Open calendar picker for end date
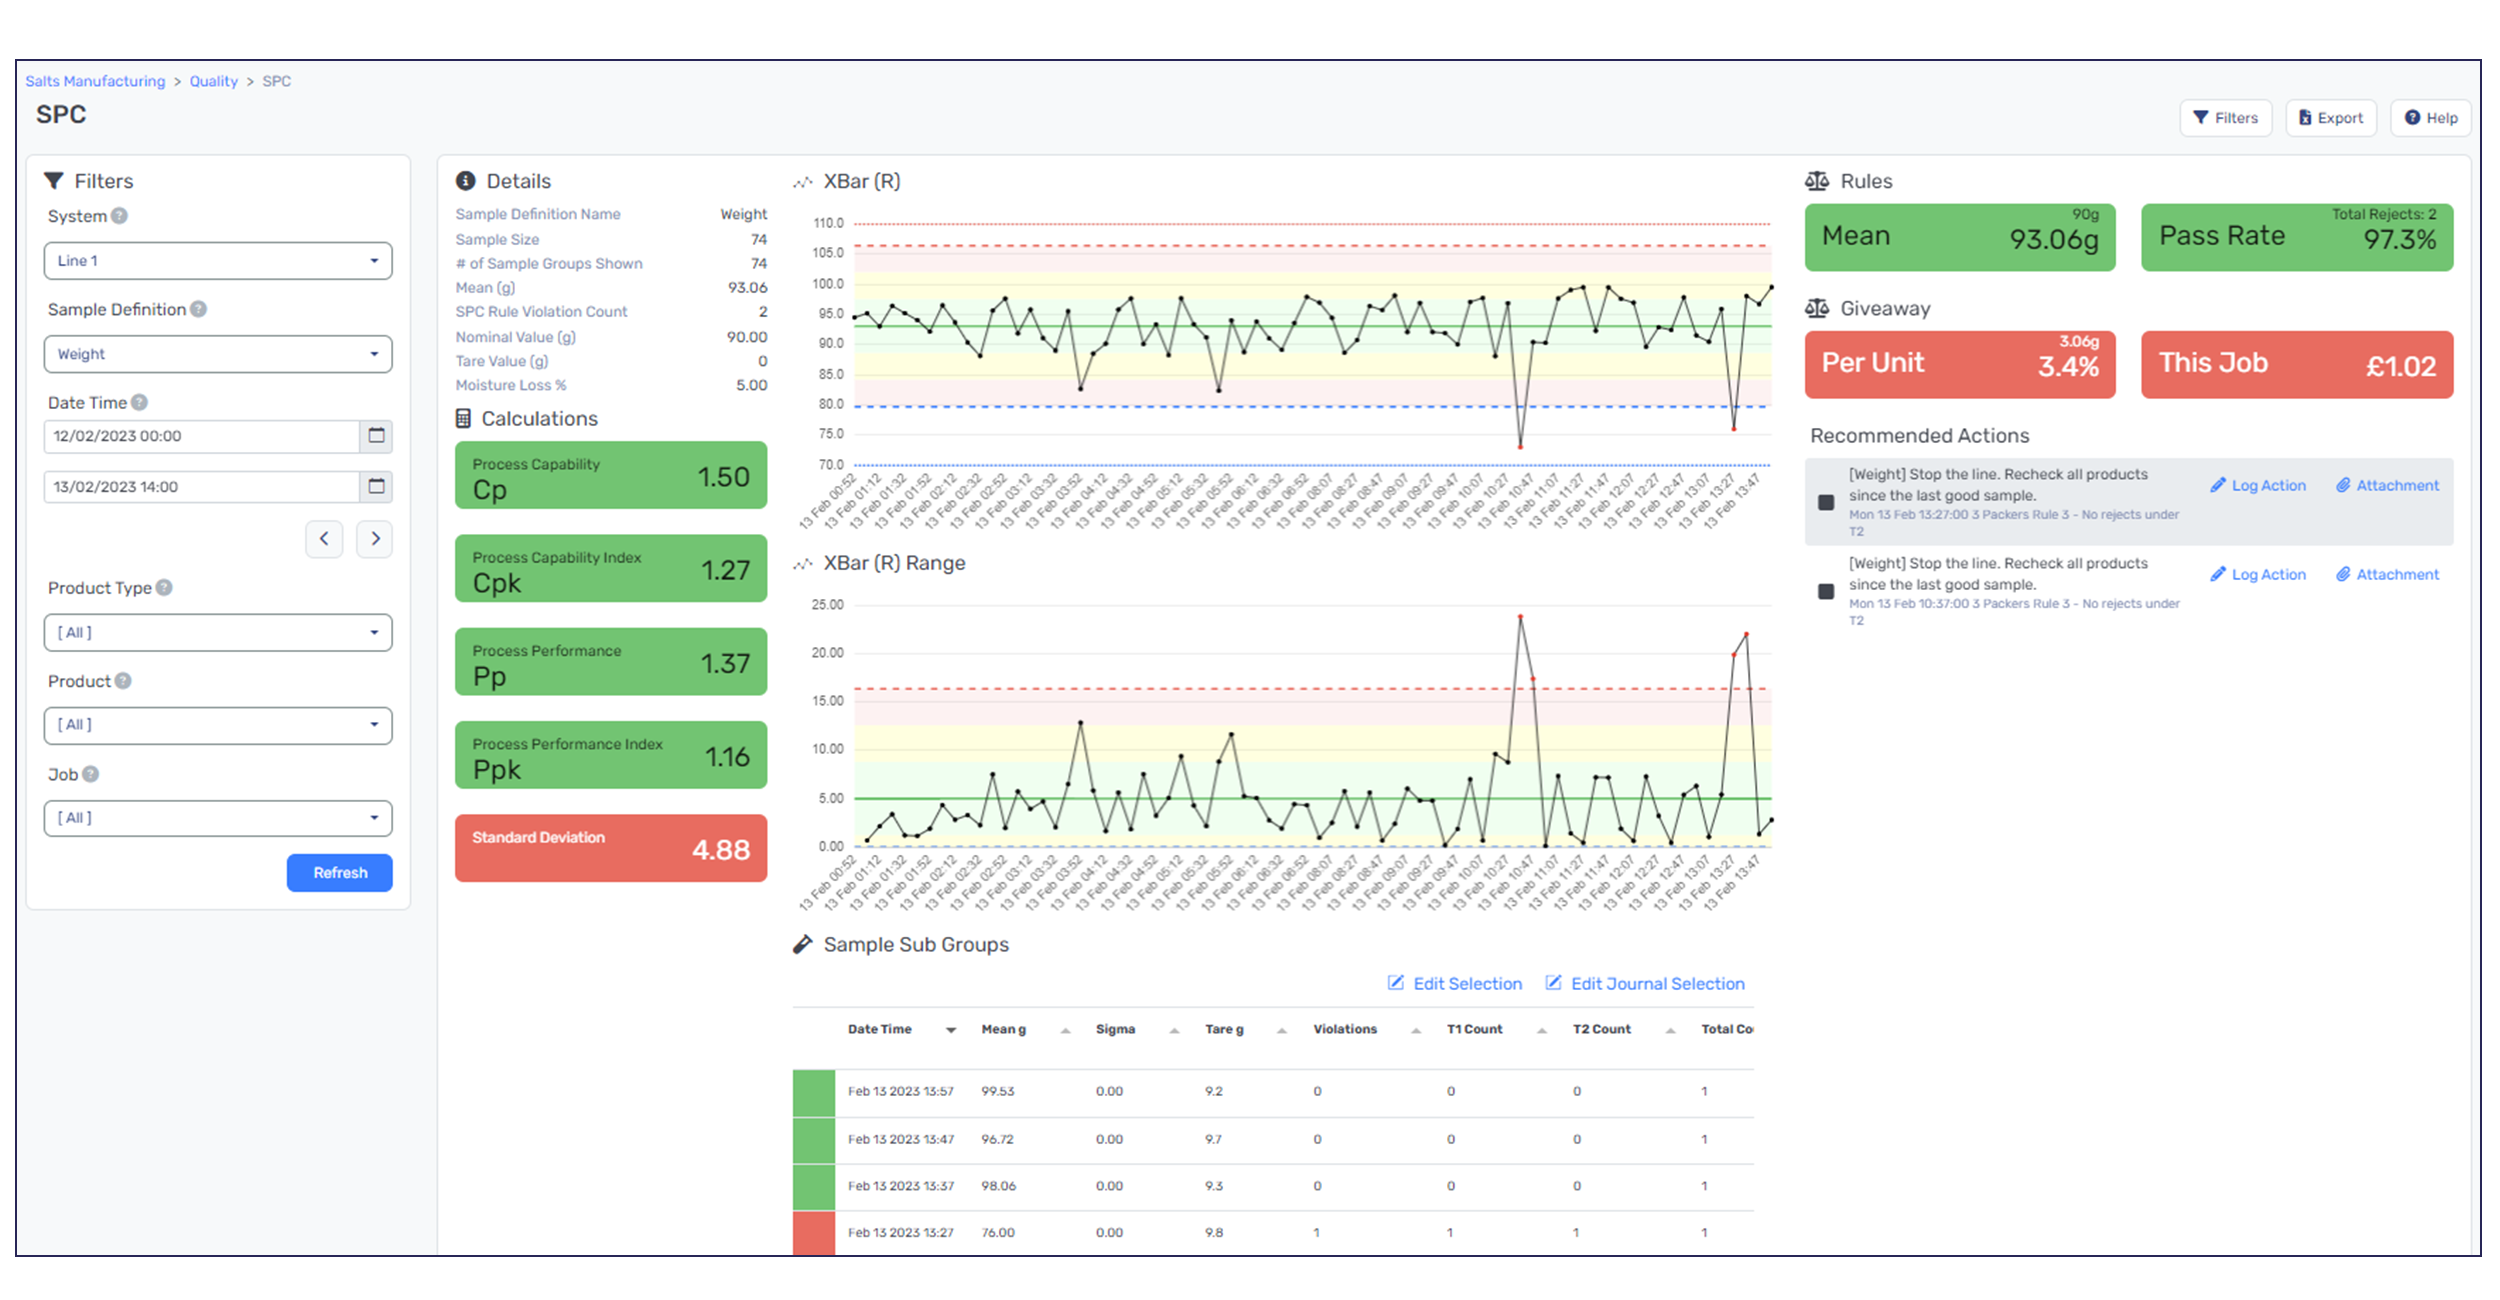2500x1300 pixels. click(376, 487)
